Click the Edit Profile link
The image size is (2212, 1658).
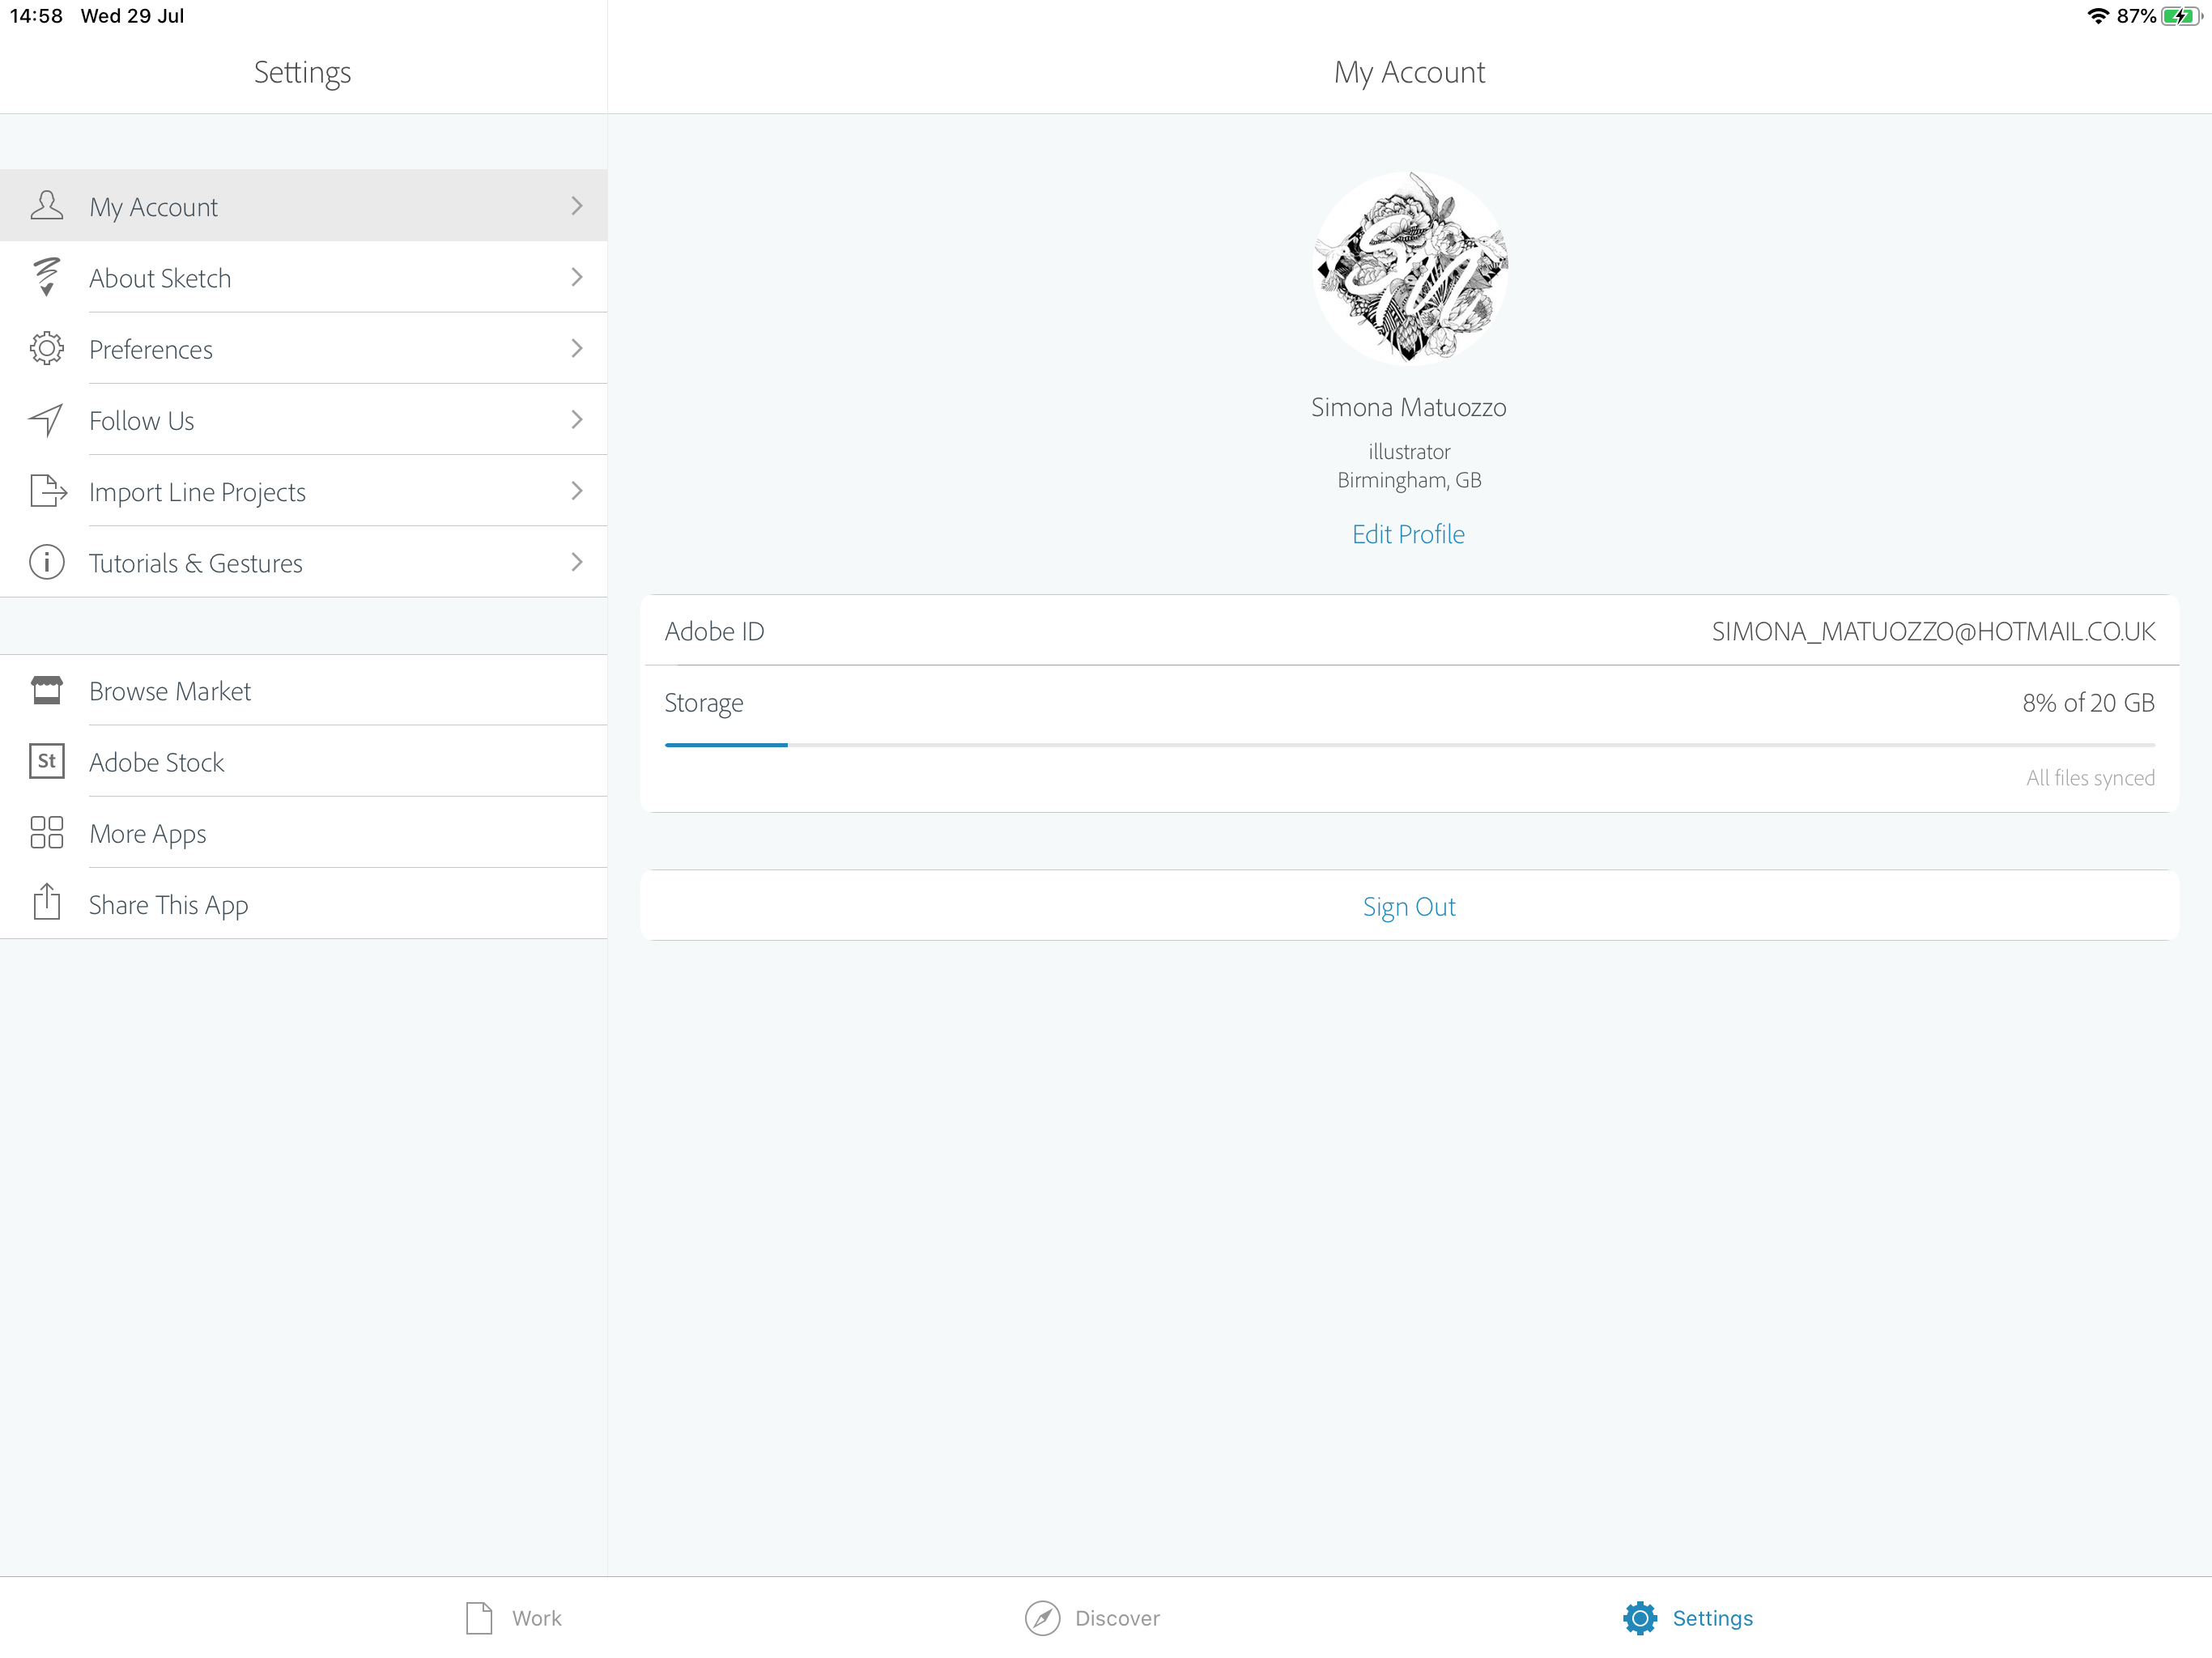pos(1408,534)
